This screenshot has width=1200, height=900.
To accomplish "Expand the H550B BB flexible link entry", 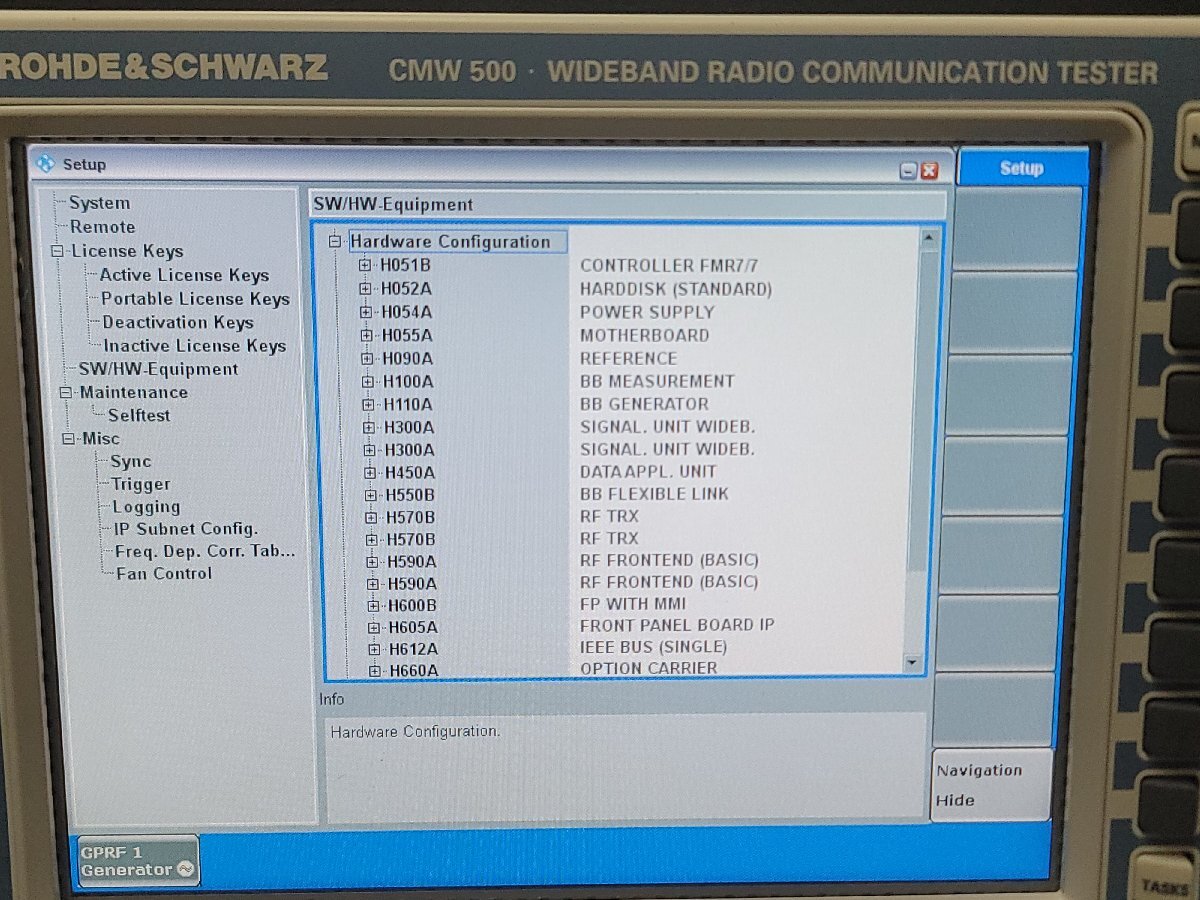I will [371, 494].
